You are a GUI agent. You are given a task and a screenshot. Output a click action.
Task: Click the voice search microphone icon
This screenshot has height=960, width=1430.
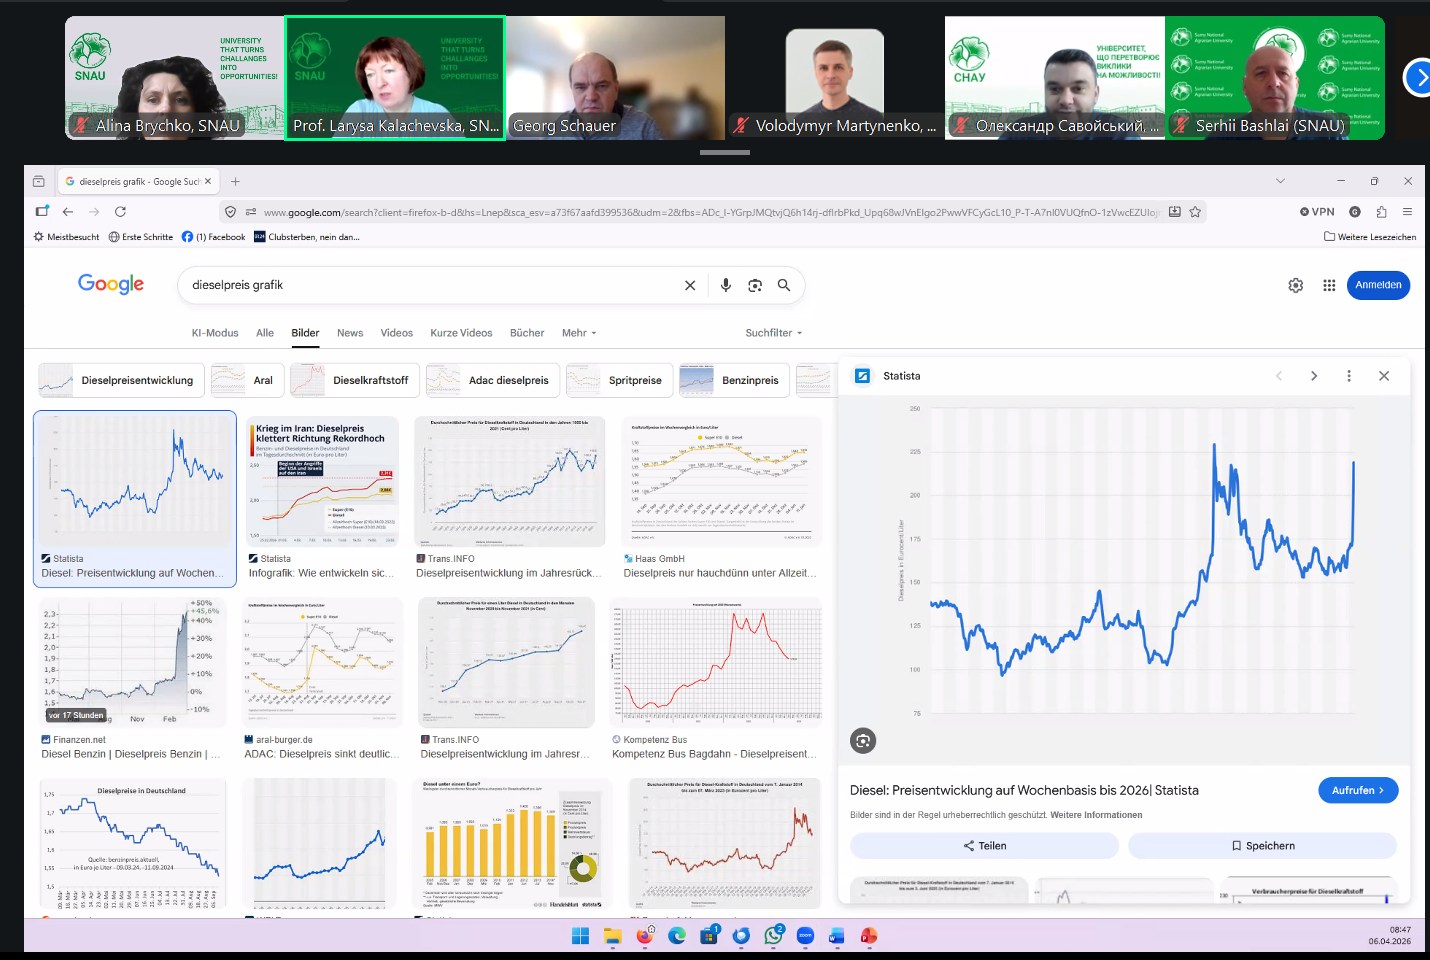(726, 285)
